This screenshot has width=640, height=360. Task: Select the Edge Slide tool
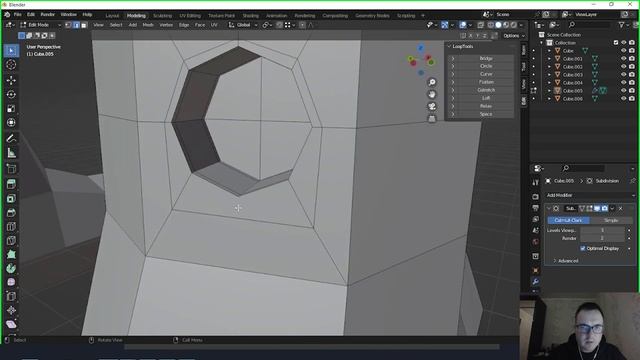tap(11, 296)
